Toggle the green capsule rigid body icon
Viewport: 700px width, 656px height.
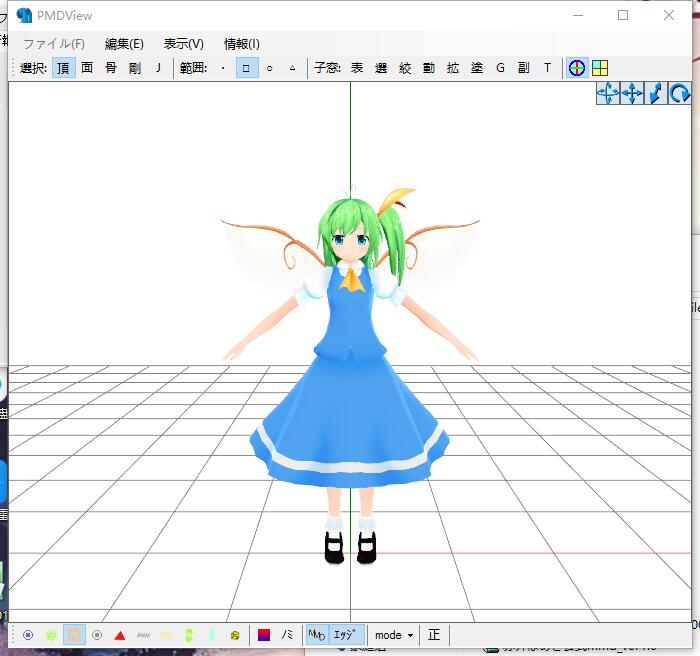[189, 635]
